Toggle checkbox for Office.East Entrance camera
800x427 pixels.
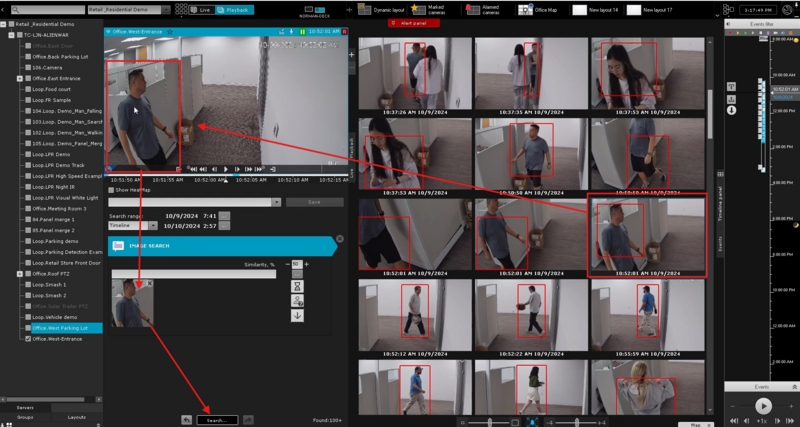pyautogui.click(x=27, y=78)
